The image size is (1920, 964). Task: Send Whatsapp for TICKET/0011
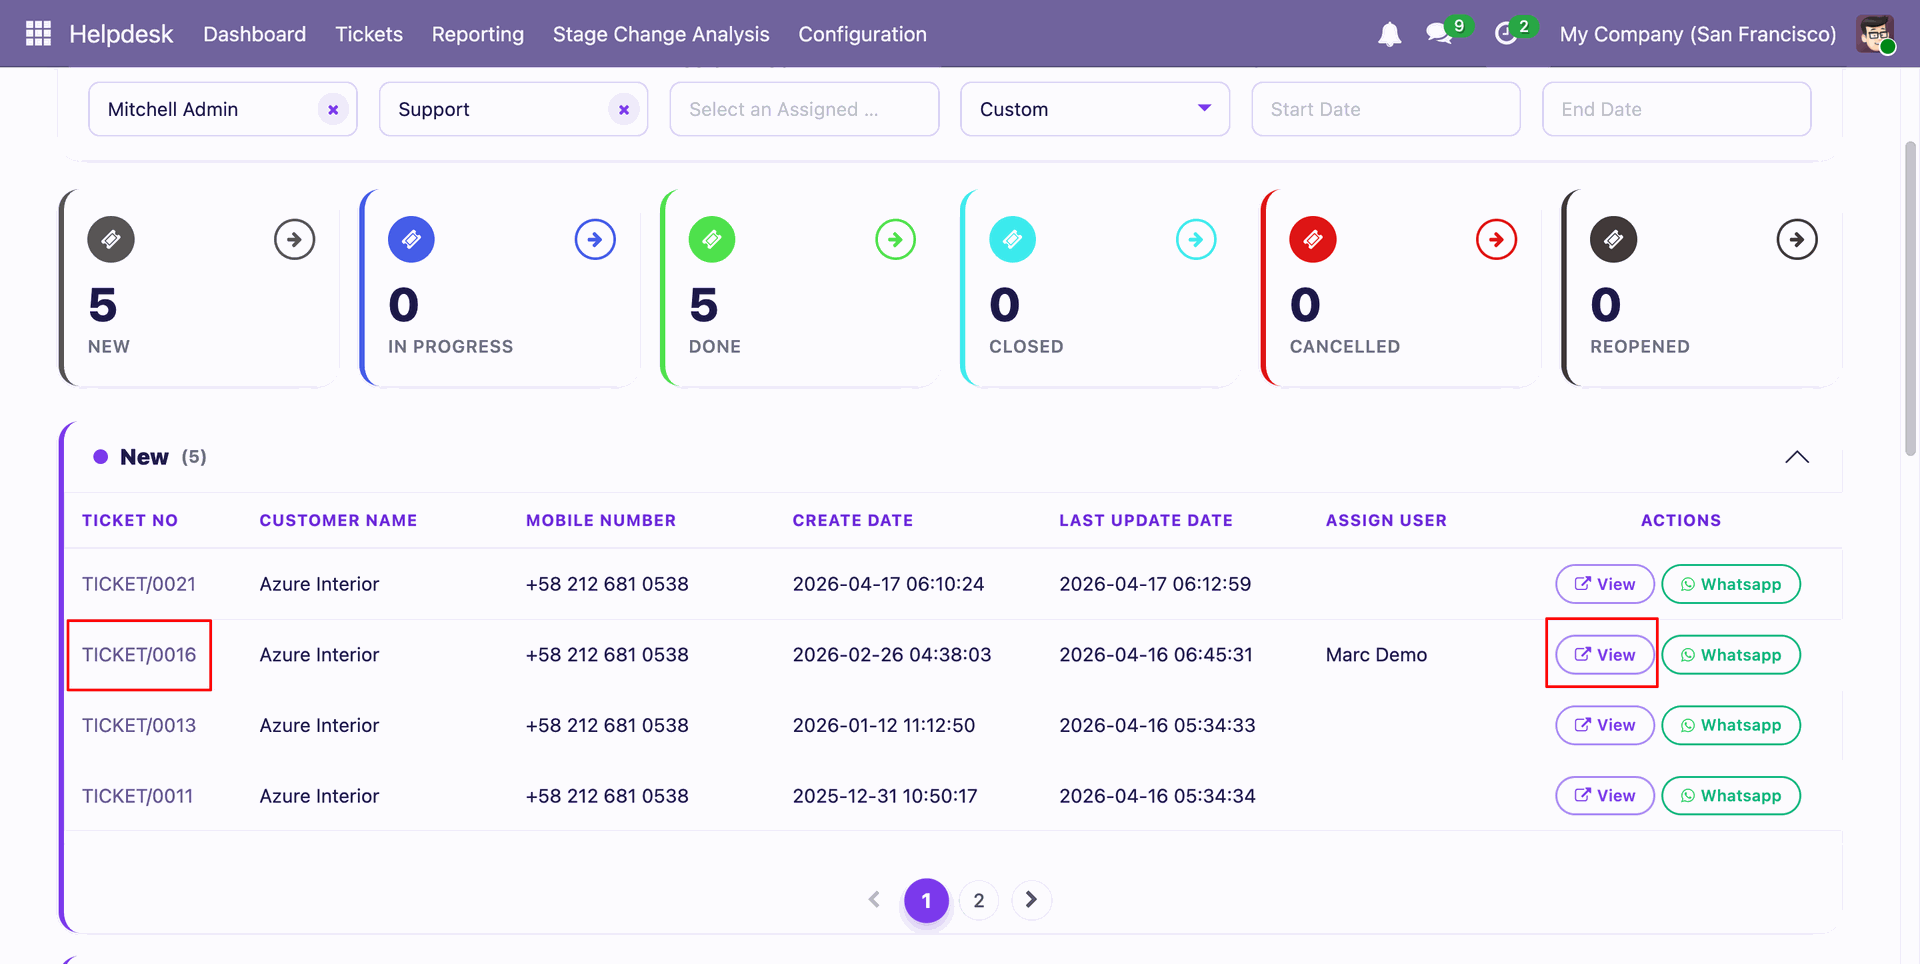[x=1730, y=796]
